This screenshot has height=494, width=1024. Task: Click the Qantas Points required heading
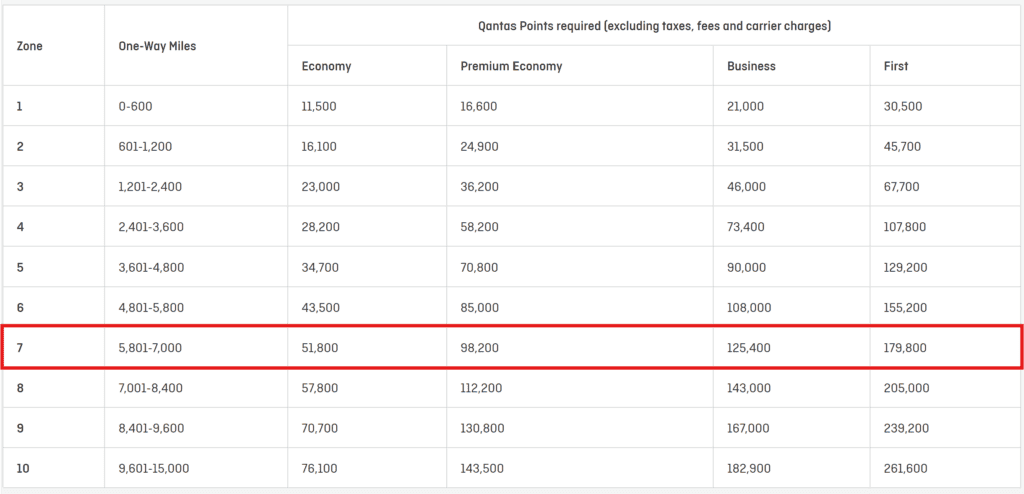click(x=654, y=26)
